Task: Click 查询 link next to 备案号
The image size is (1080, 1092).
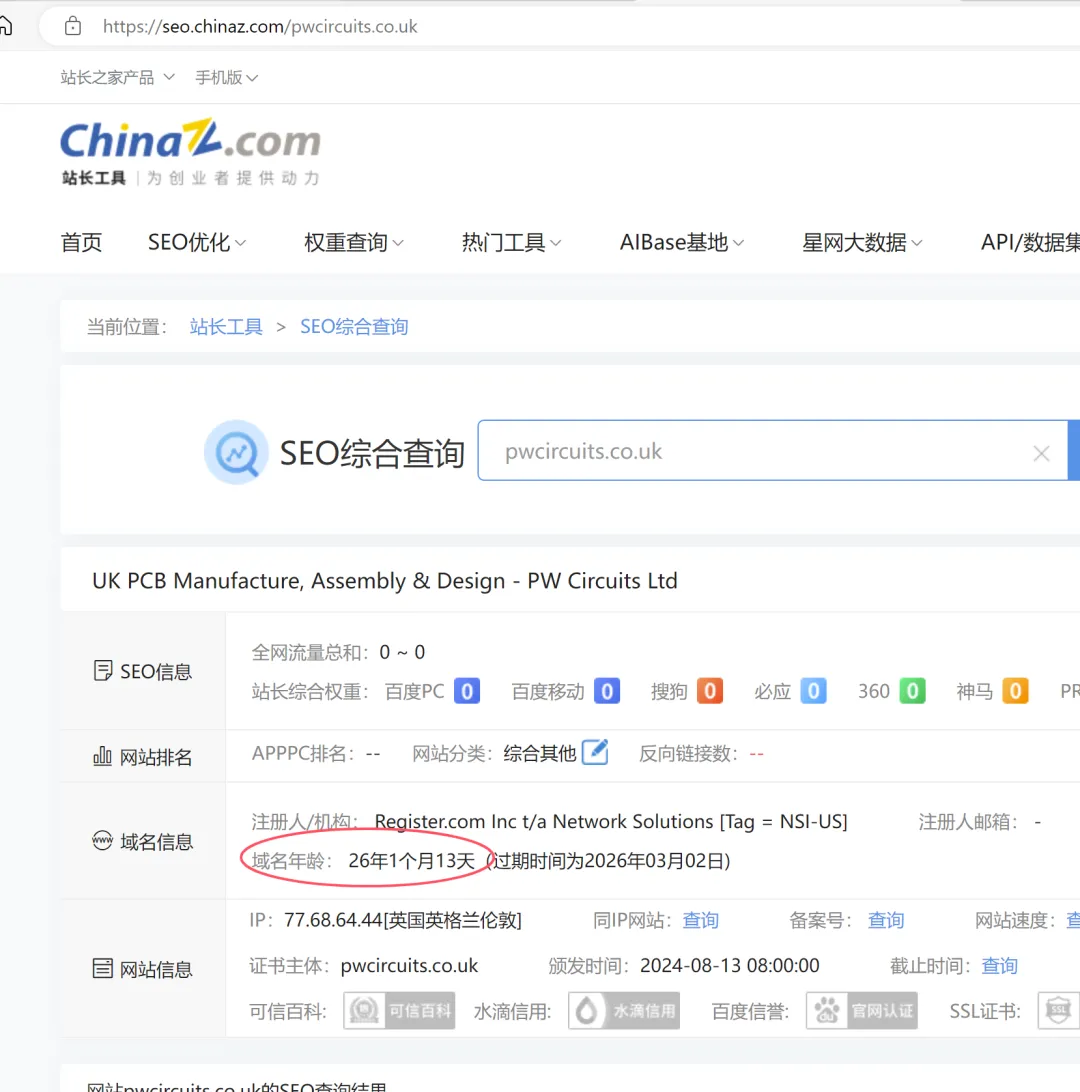Action: [886, 920]
